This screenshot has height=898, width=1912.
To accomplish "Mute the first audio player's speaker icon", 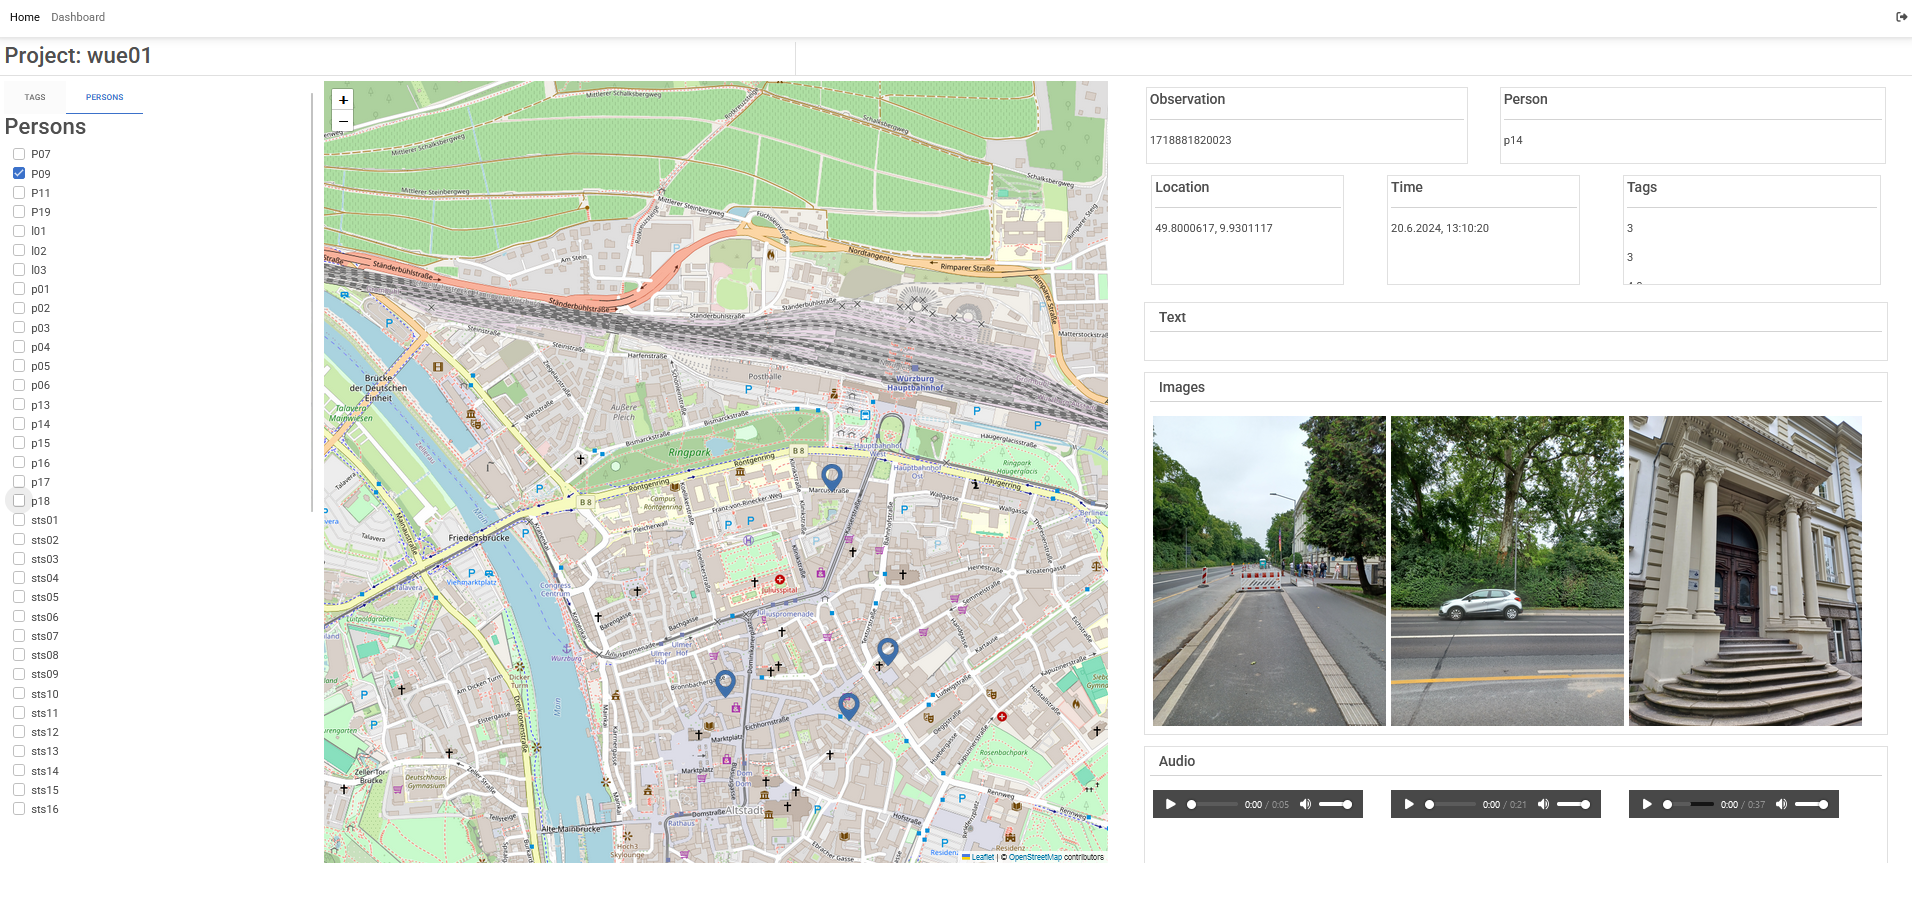I will point(1305,804).
